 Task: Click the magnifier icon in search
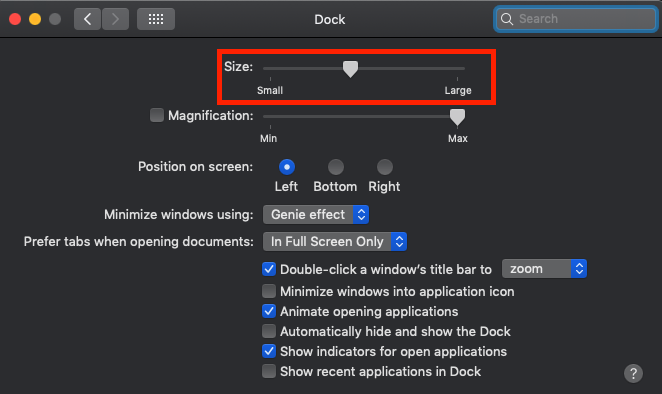(x=507, y=19)
